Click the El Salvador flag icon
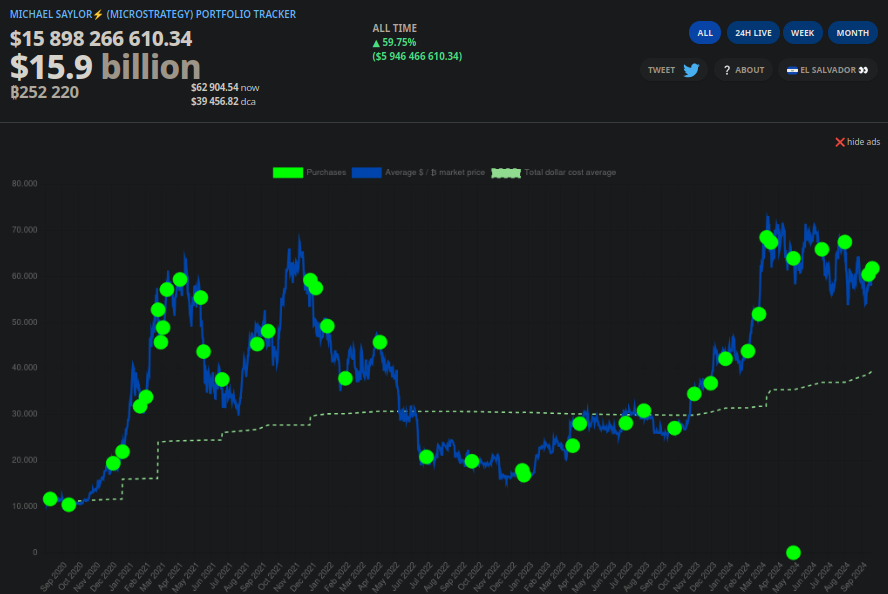Image resolution: width=888 pixels, height=594 pixels. pos(791,70)
